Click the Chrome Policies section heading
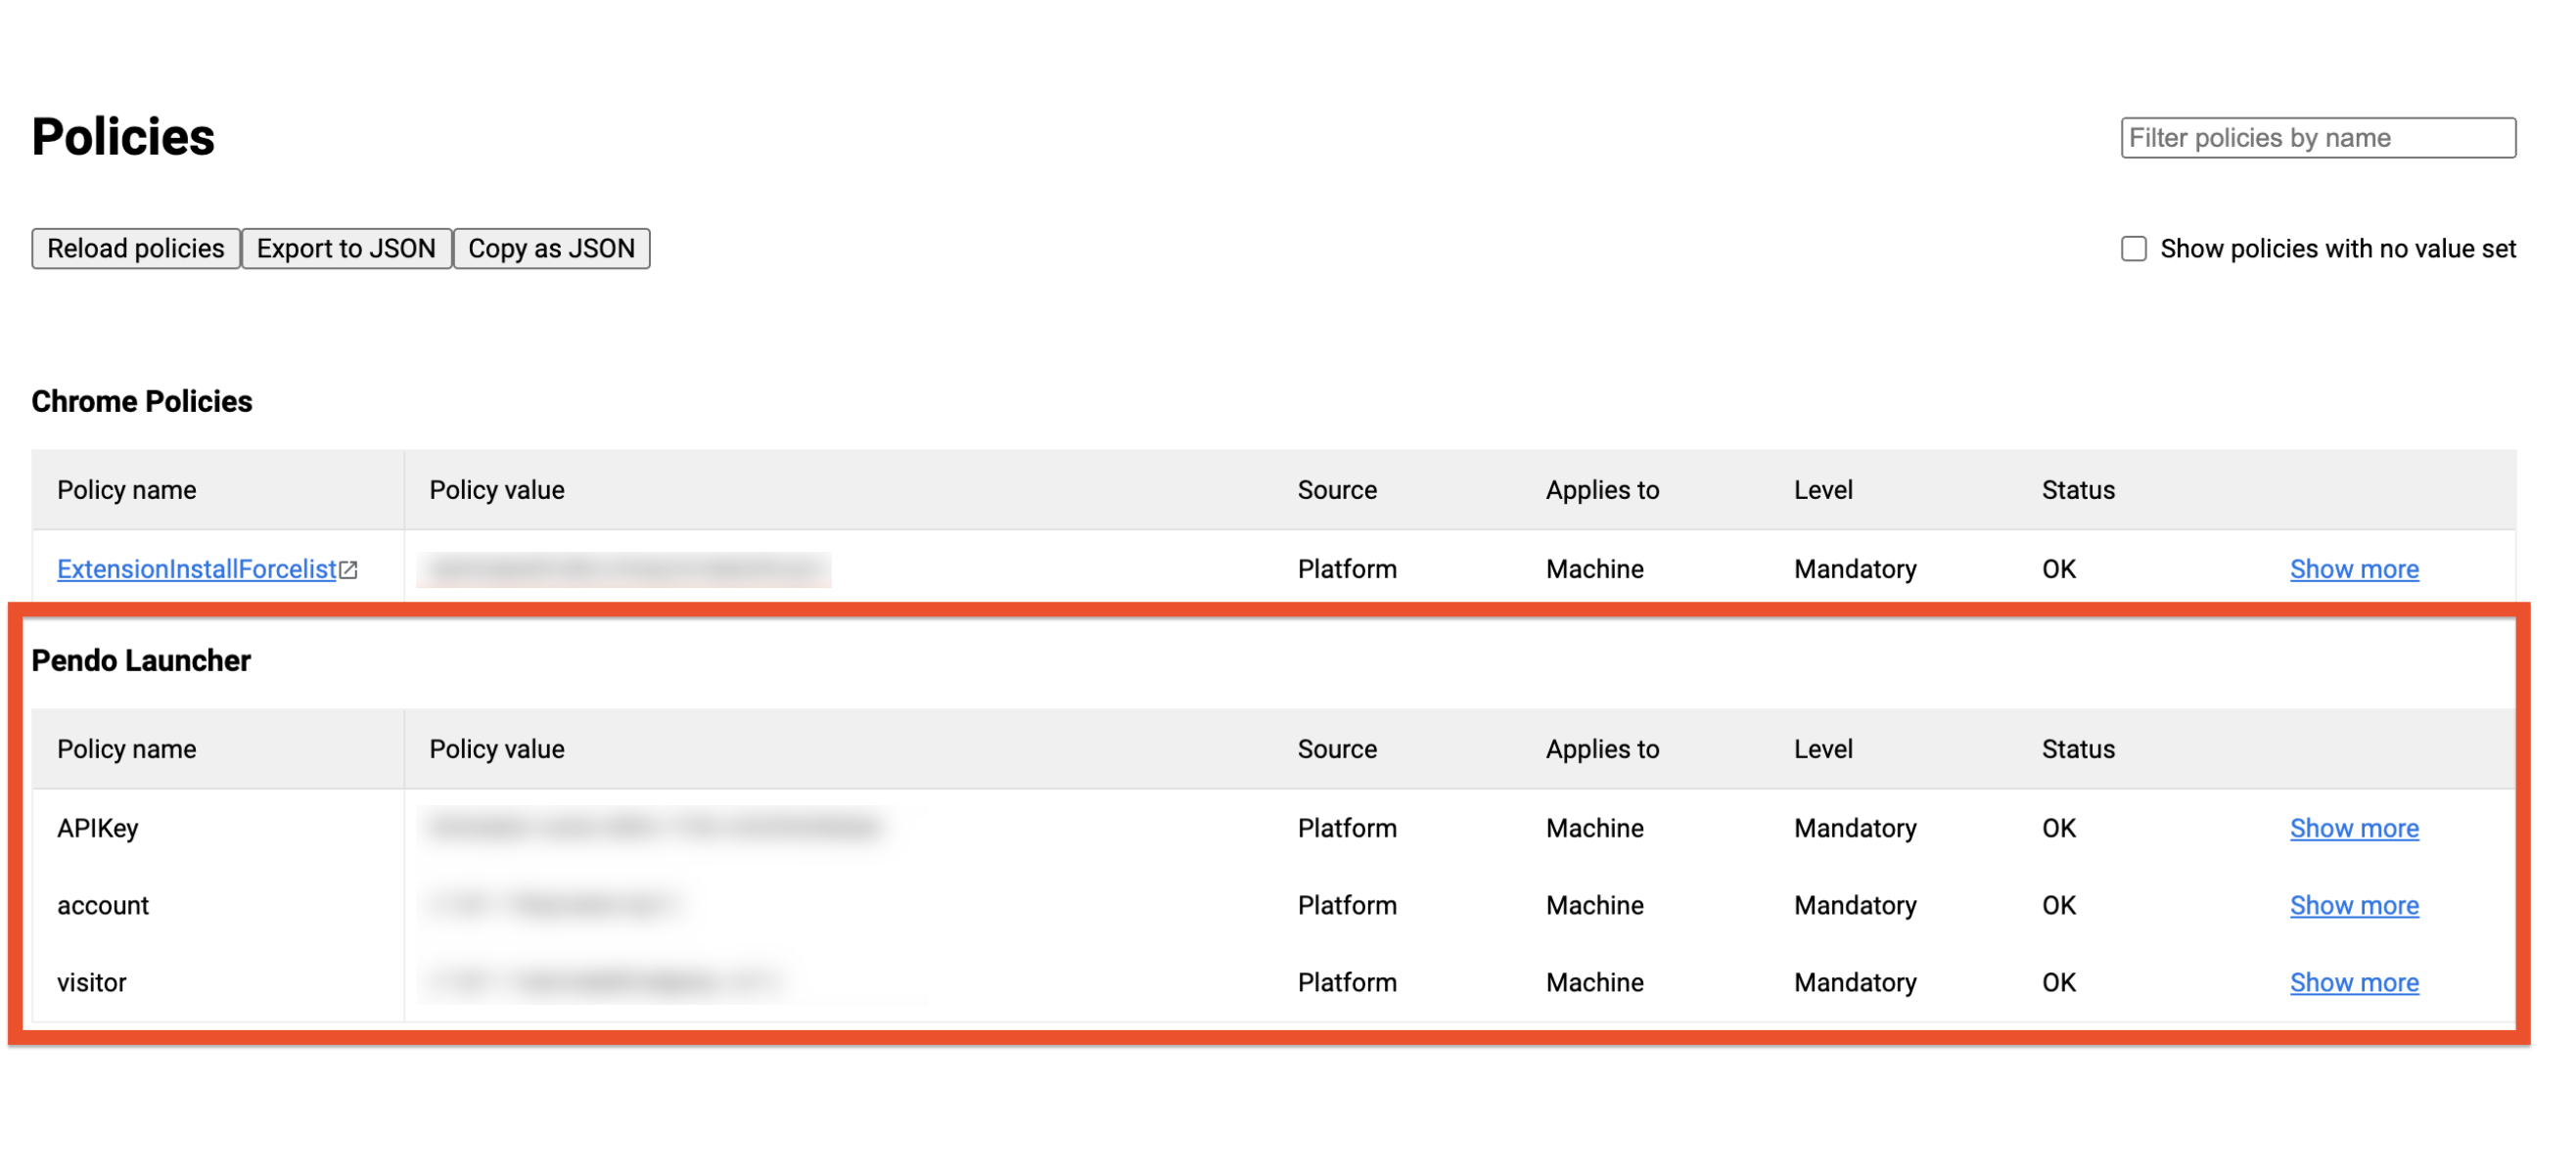The image size is (2576, 1176). click(142, 401)
